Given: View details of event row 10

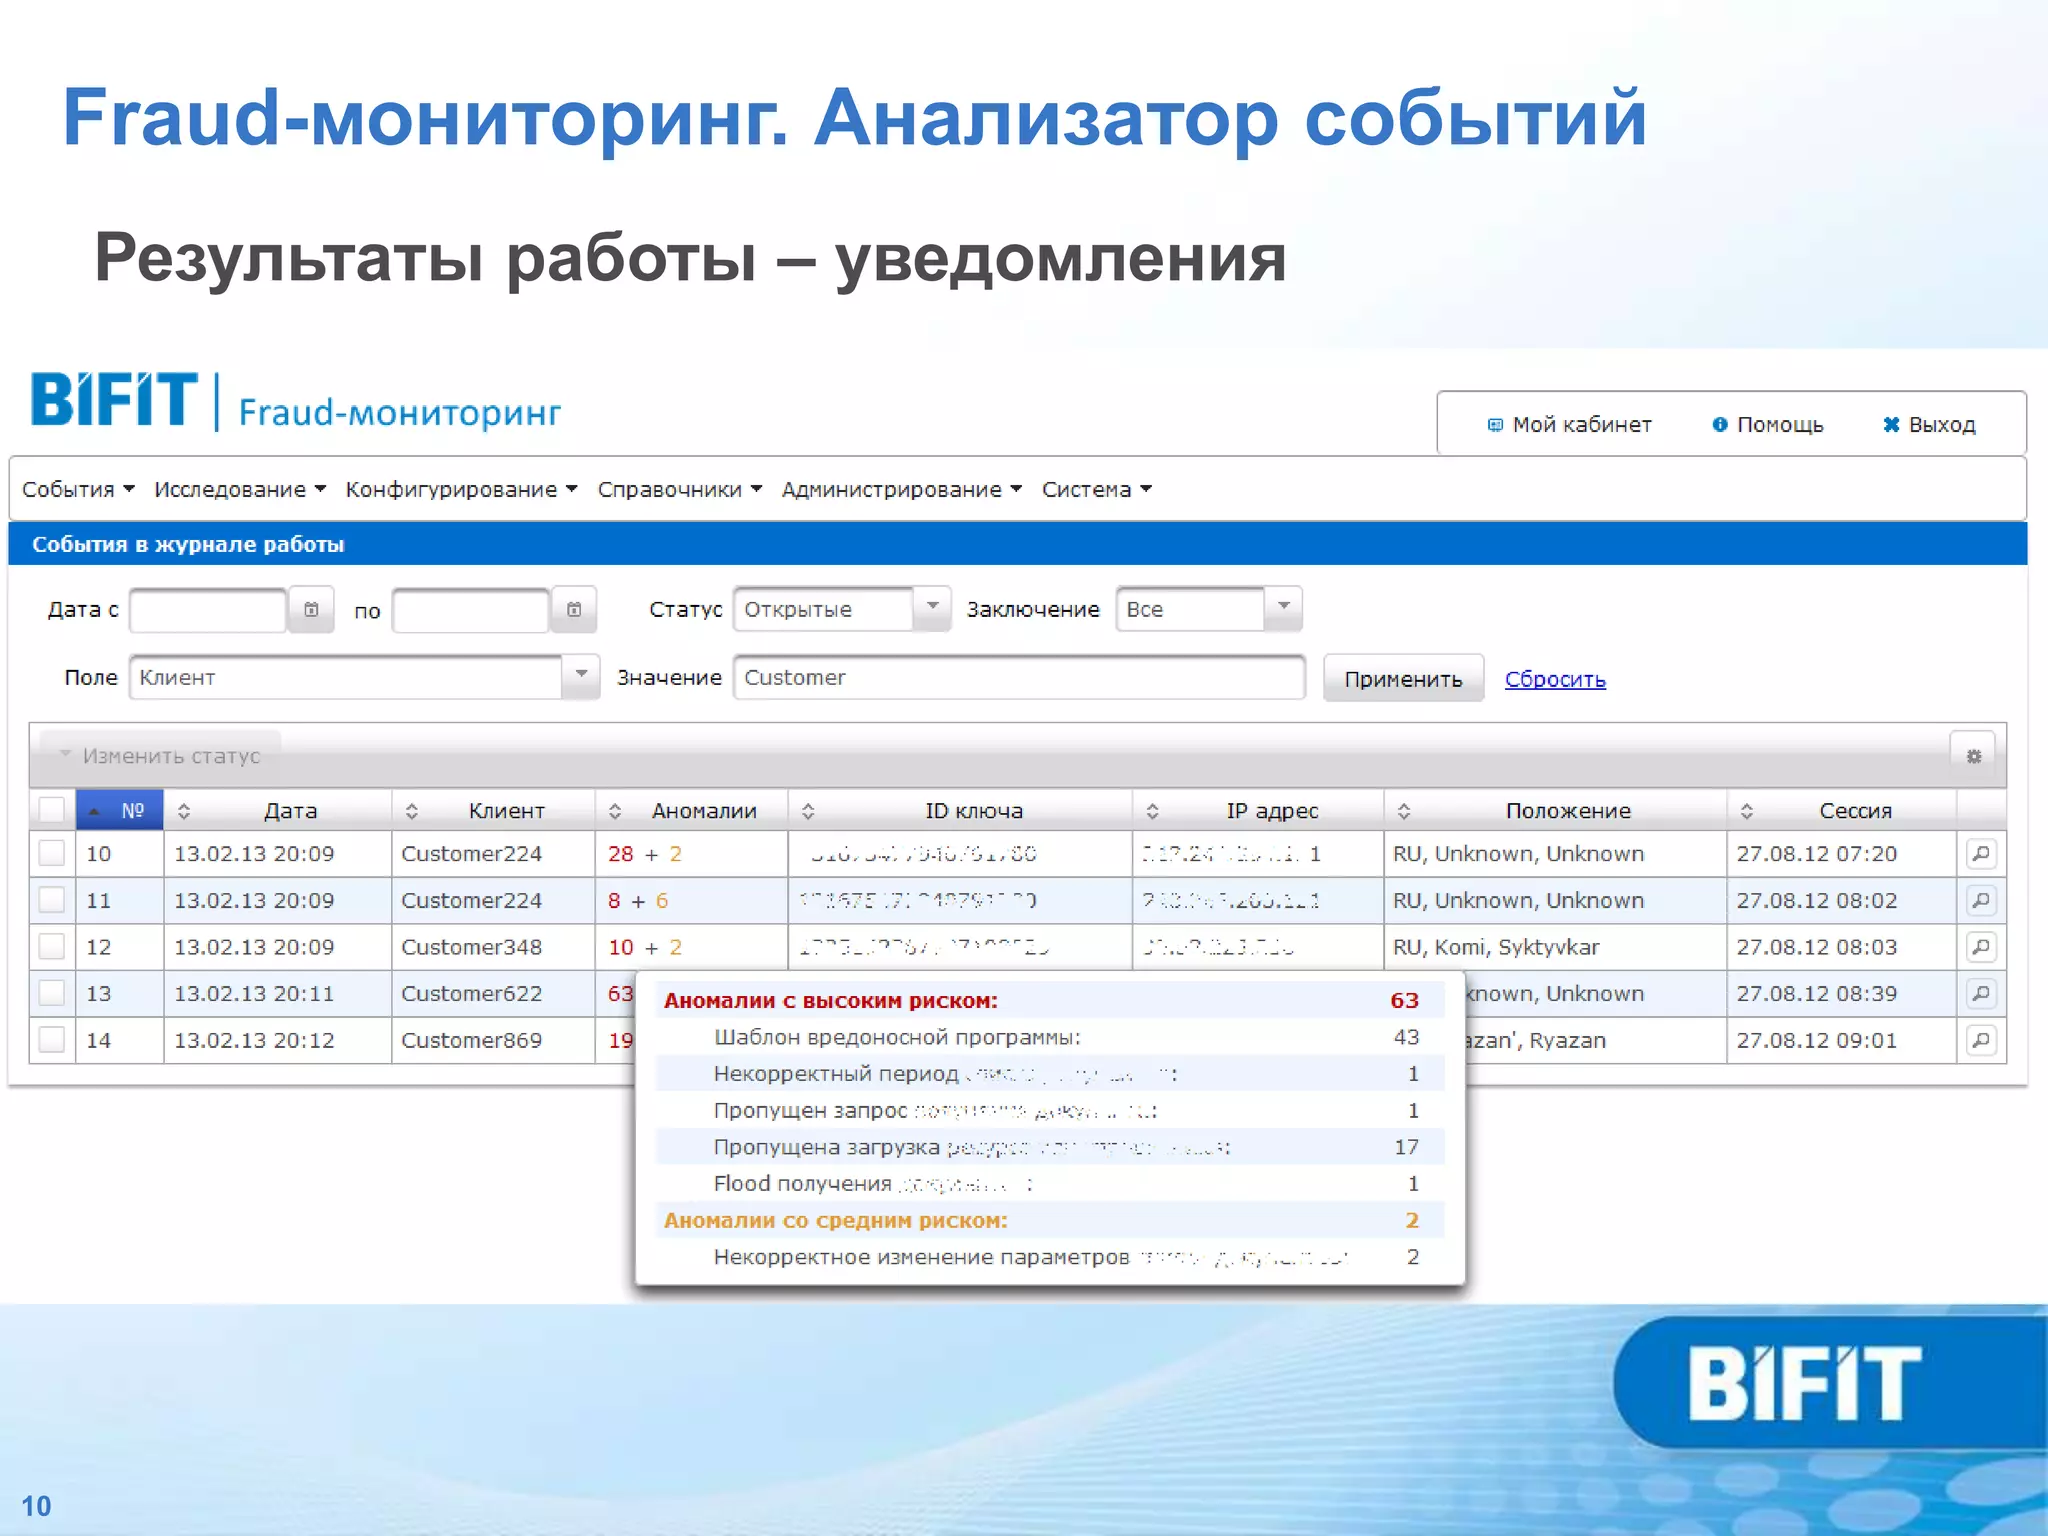Looking at the screenshot, I should pyautogui.click(x=1980, y=854).
